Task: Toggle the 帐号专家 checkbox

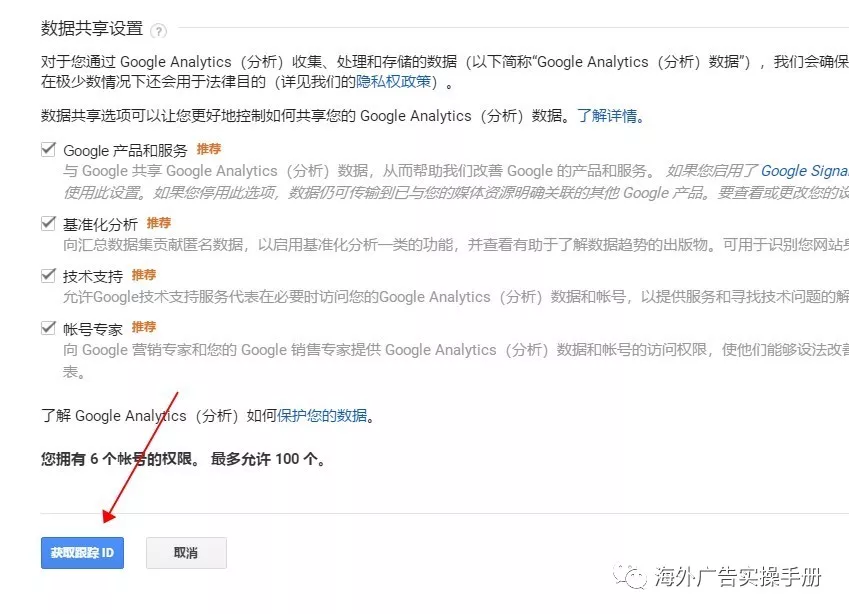Action: (48, 327)
